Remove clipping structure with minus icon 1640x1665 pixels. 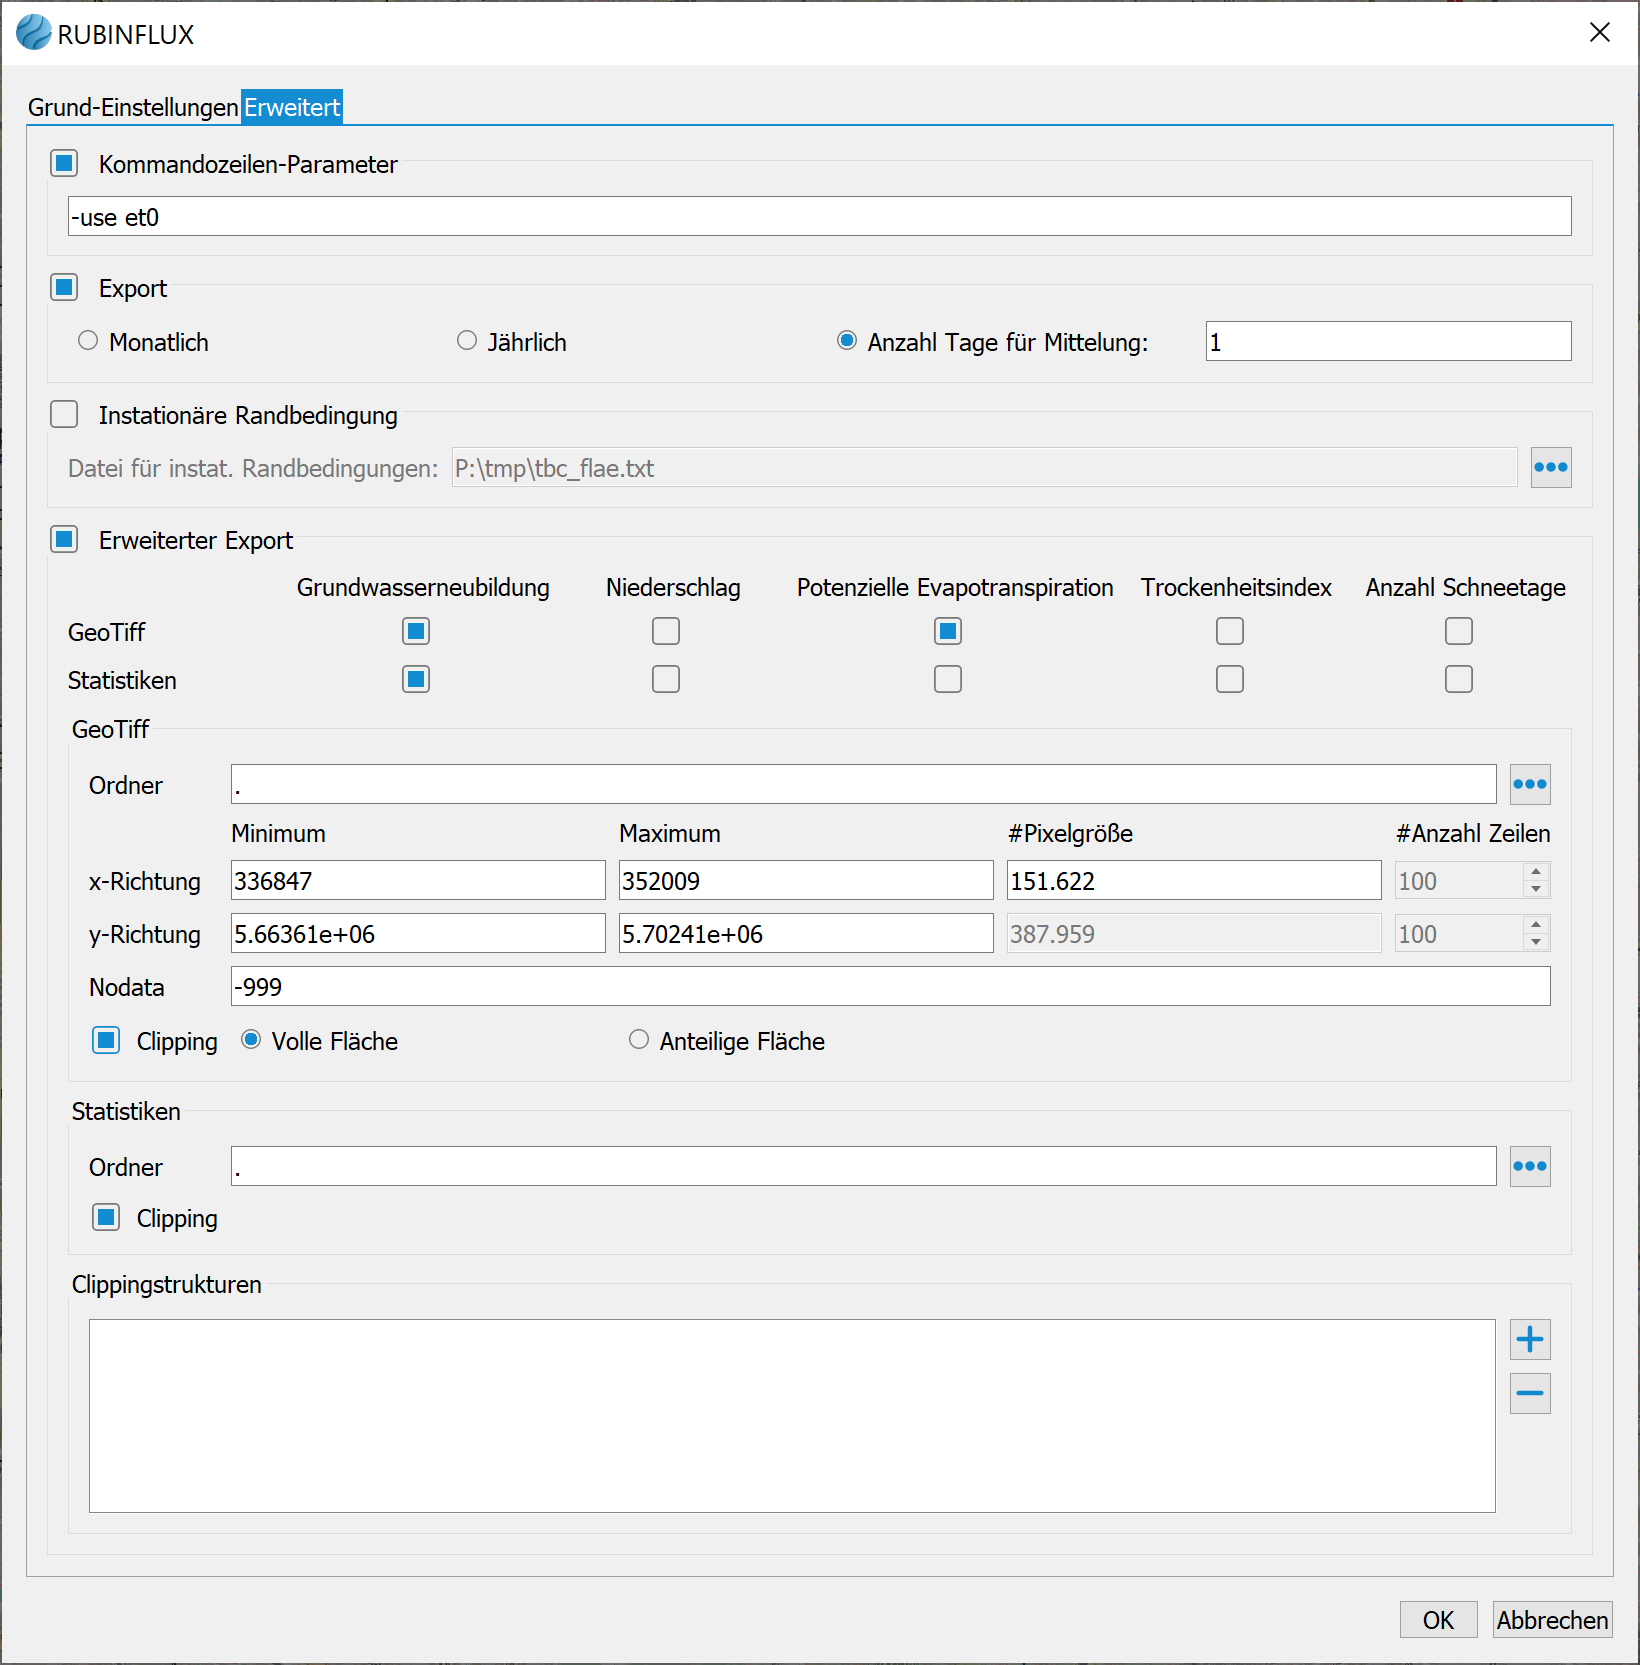(1529, 1394)
